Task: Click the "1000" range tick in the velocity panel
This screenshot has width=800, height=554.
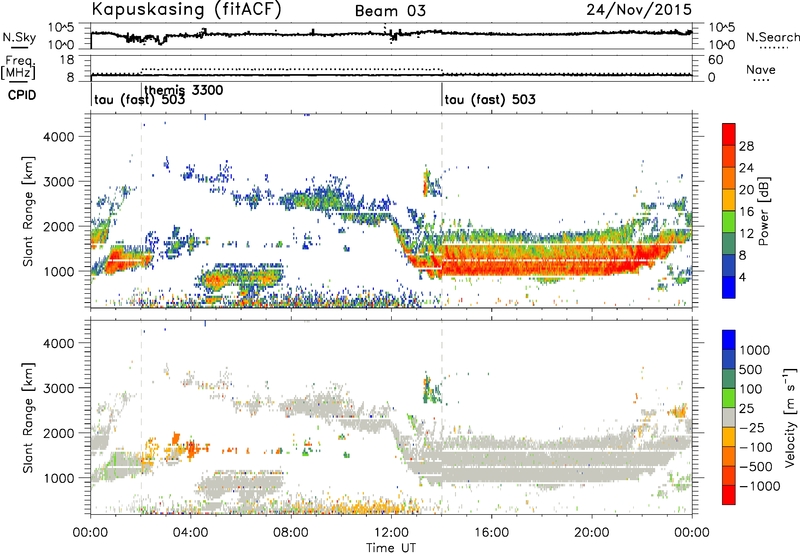Action: pyautogui.click(x=58, y=478)
